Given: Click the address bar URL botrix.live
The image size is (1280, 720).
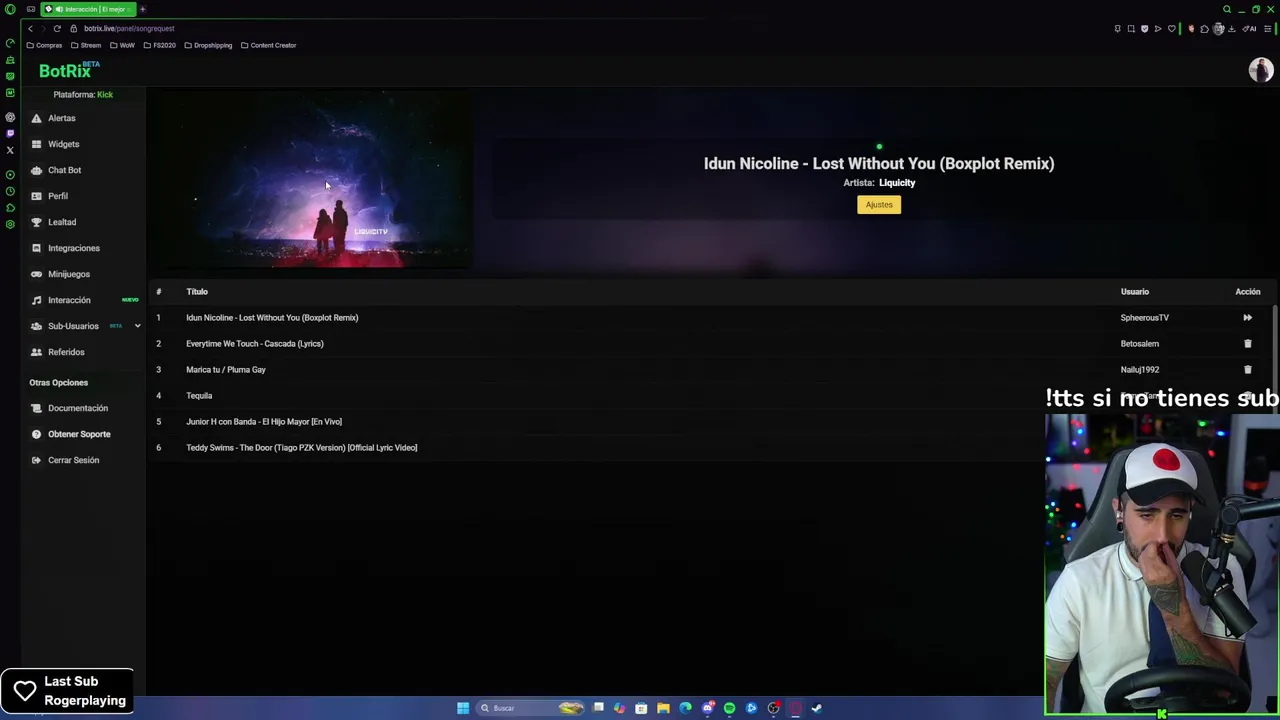Looking at the screenshot, I should tap(129, 29).
